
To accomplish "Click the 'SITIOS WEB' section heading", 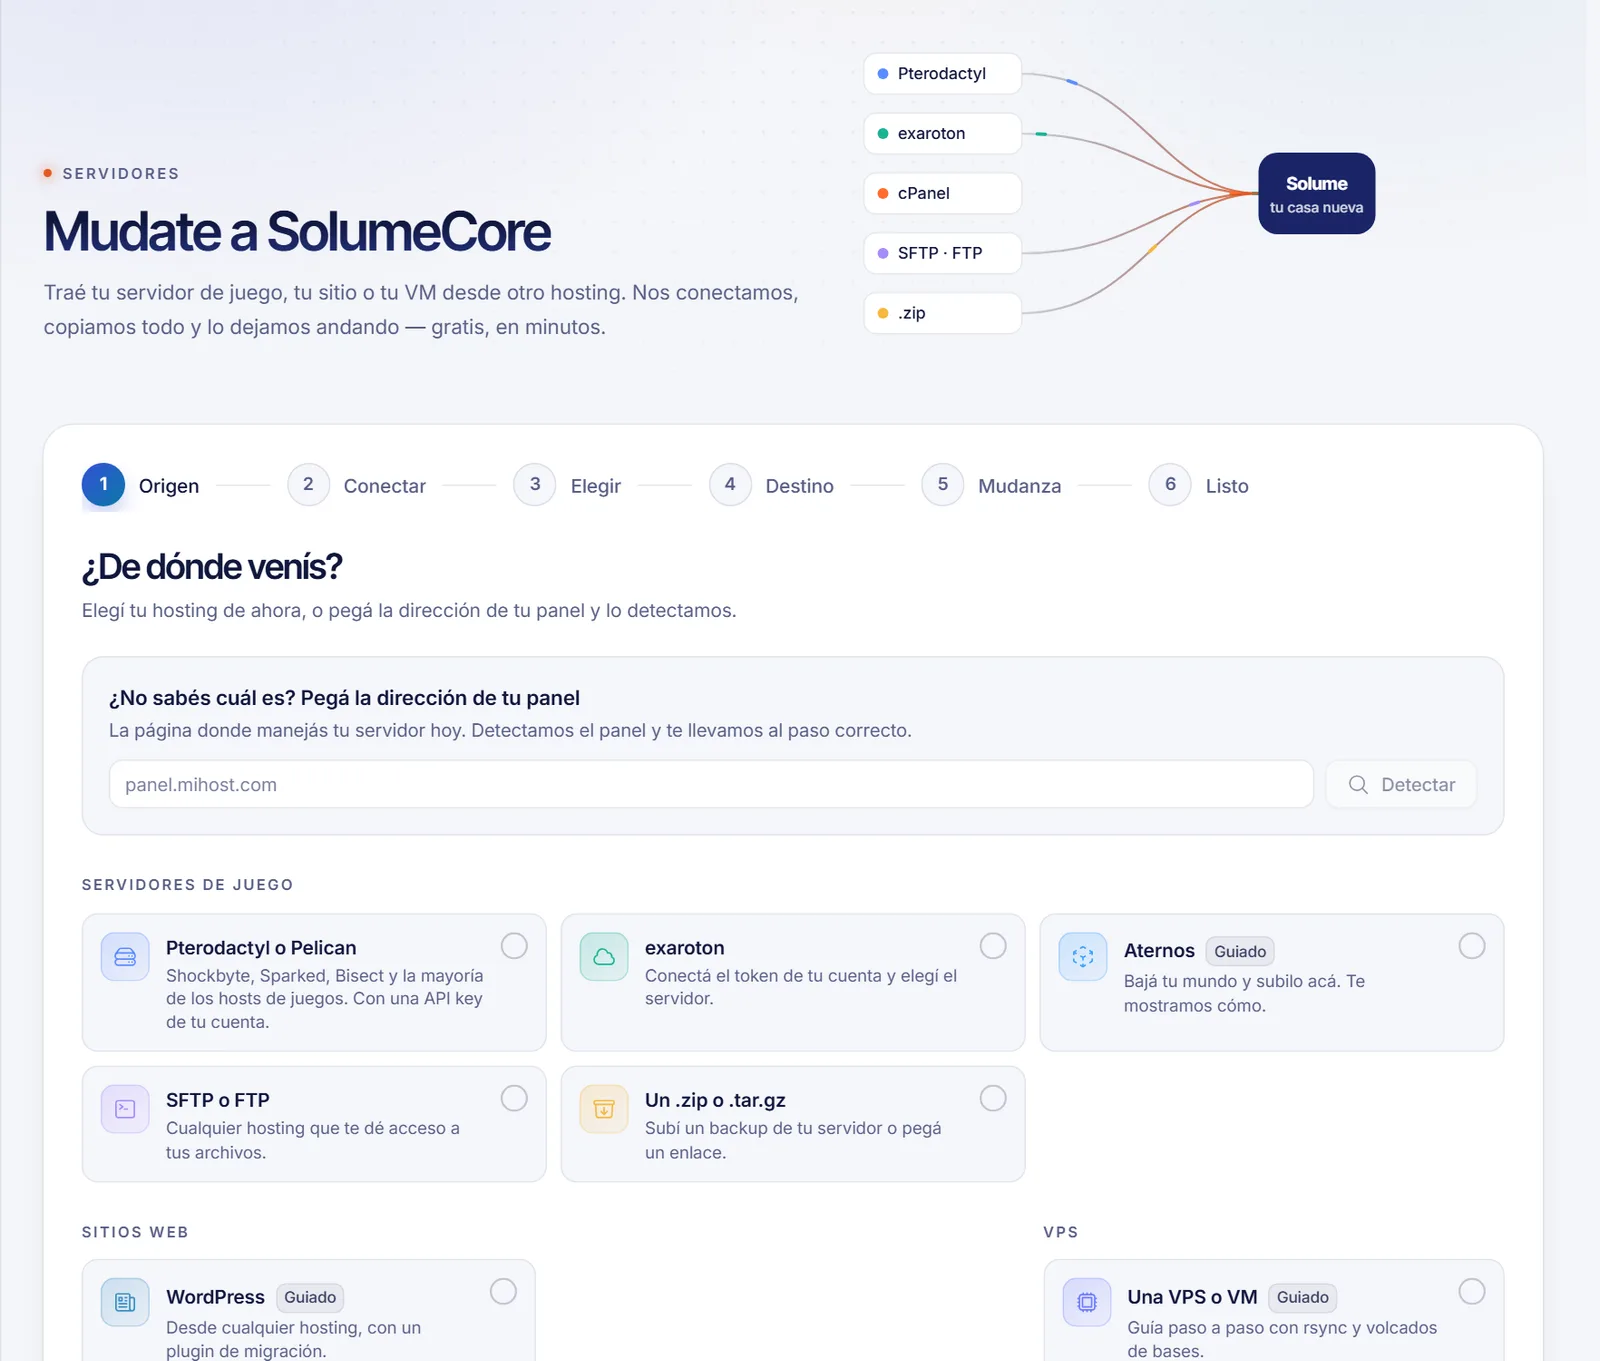I will (x=135, y=1232).
